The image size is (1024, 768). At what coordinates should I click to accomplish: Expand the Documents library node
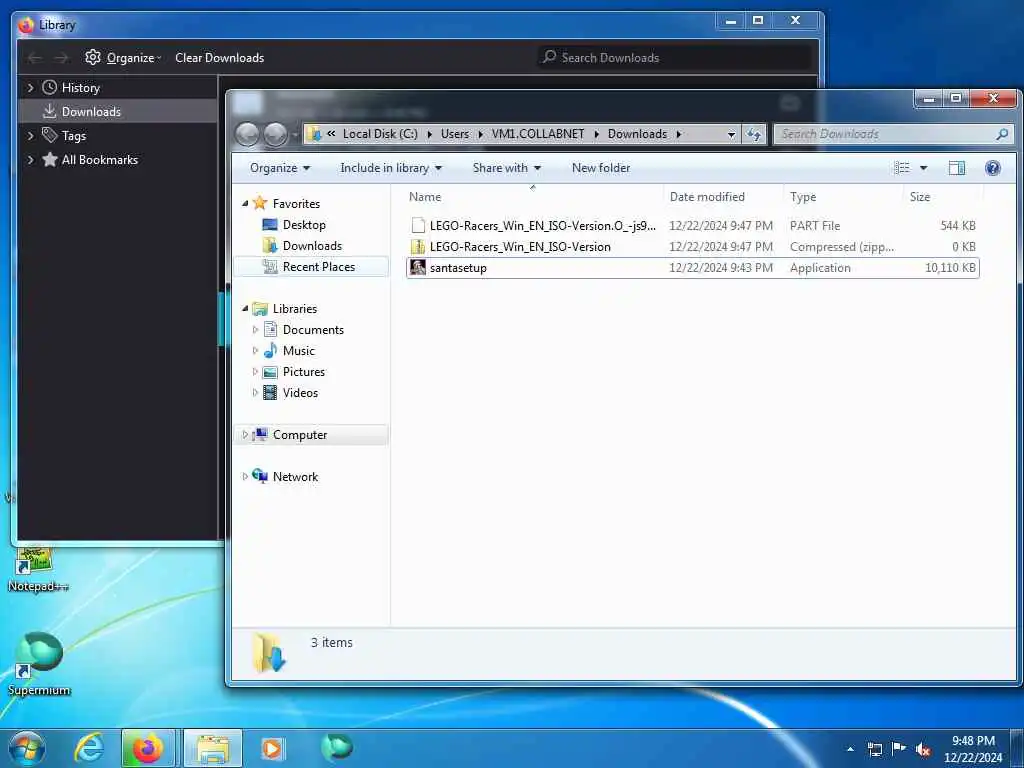(255, 330)
